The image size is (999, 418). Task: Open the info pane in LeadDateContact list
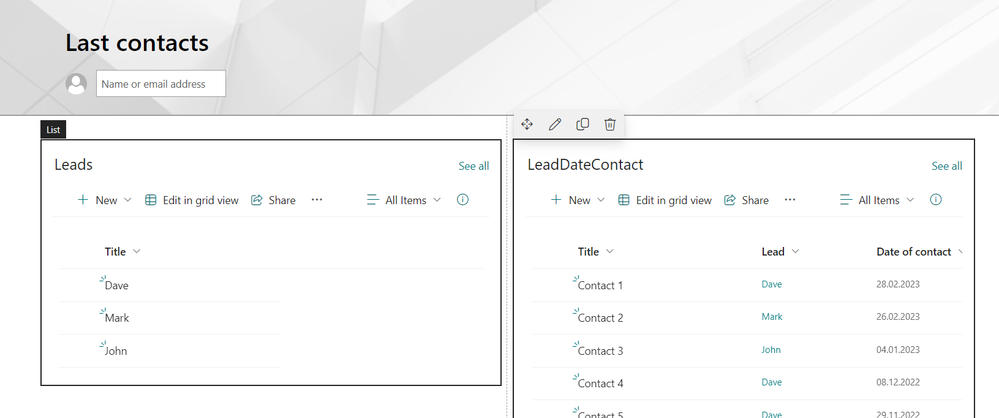pos(935,199)
